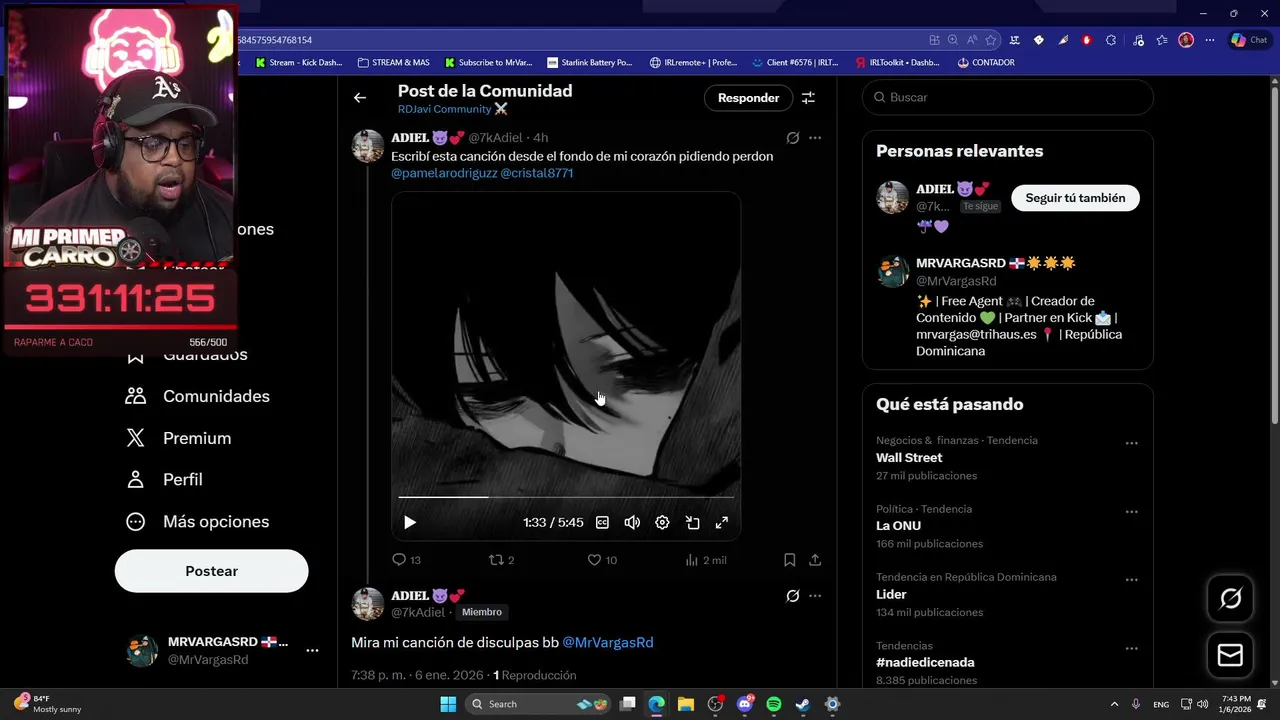Viewport: 1280px width, 720px height.
Task: Enter fullscreen in the video player
Action: [x=722, y=522]
